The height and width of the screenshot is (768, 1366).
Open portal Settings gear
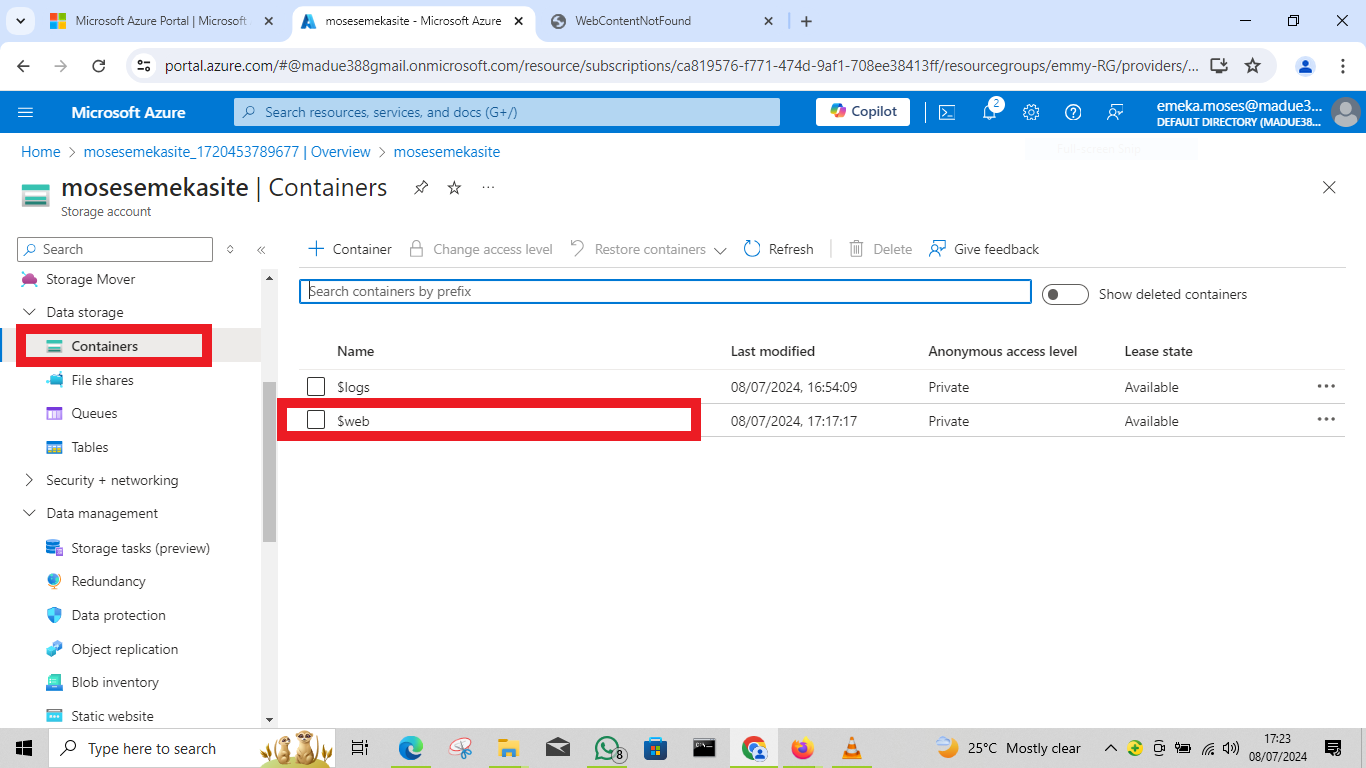coord(1031,112)
